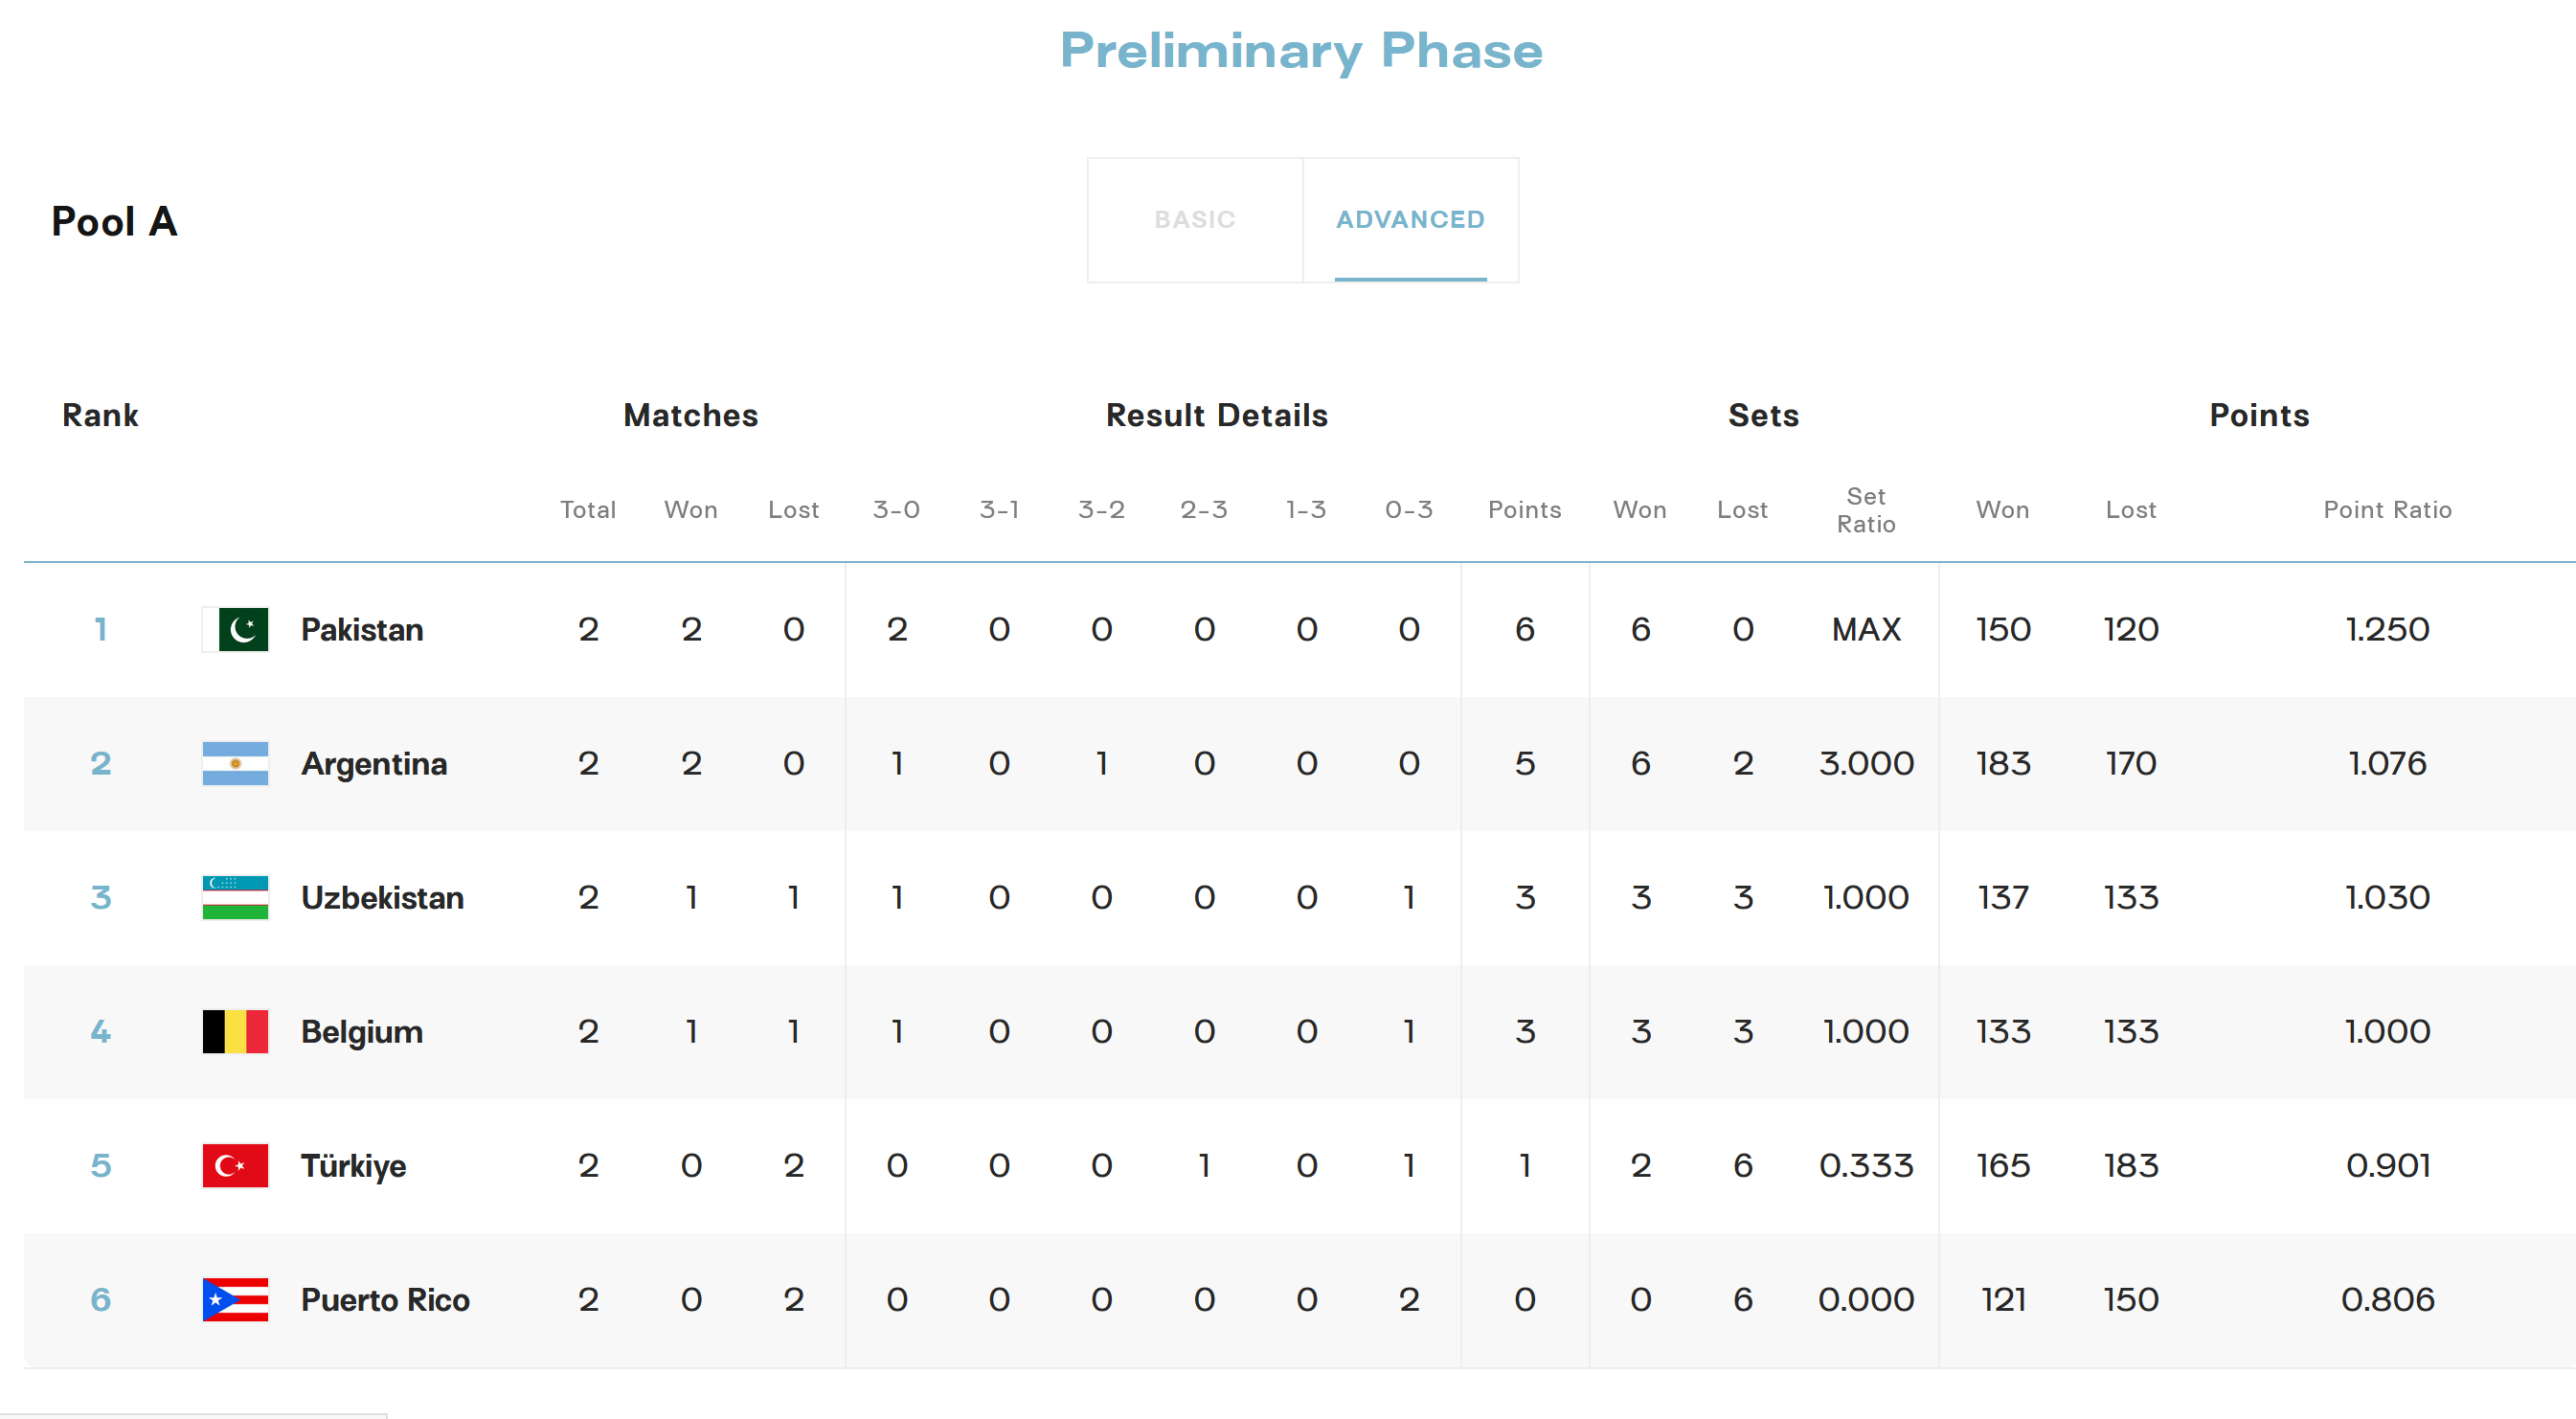
Task: Click the Matches Total column header
Action: tap(588, 510)
